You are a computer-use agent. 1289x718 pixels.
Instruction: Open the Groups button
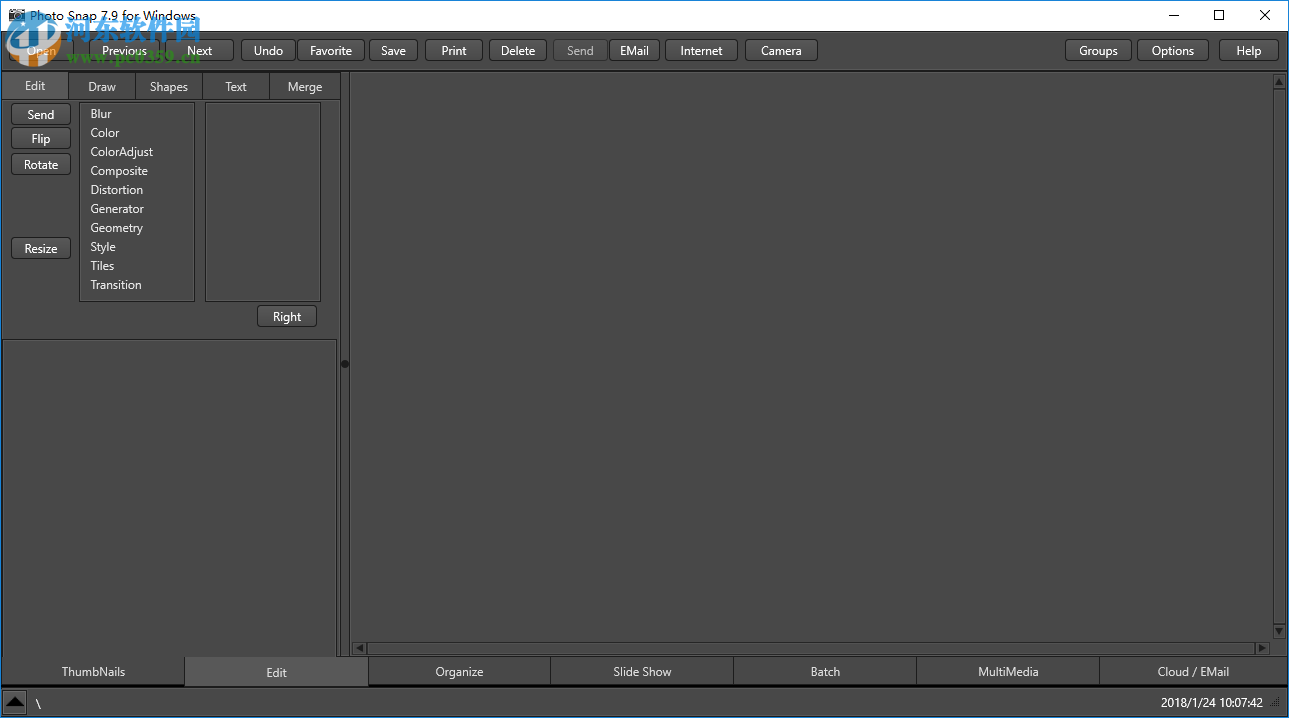tap(1098, 51)
